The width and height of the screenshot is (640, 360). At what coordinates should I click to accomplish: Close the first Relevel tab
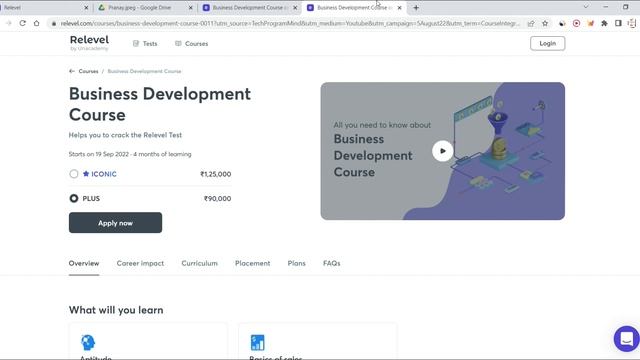click(86, 8)
